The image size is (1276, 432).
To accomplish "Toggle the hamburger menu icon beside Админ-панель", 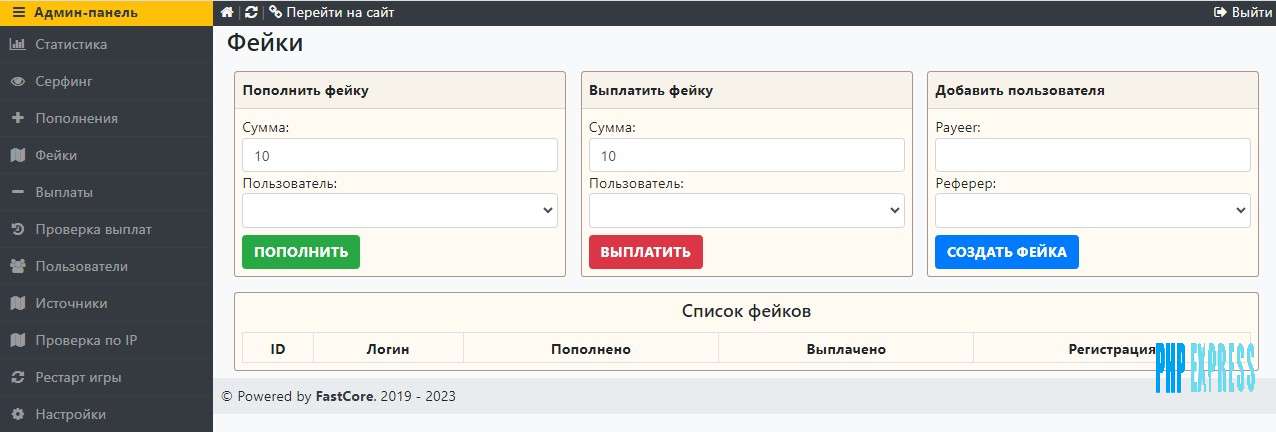I will [x=18, y=13].
